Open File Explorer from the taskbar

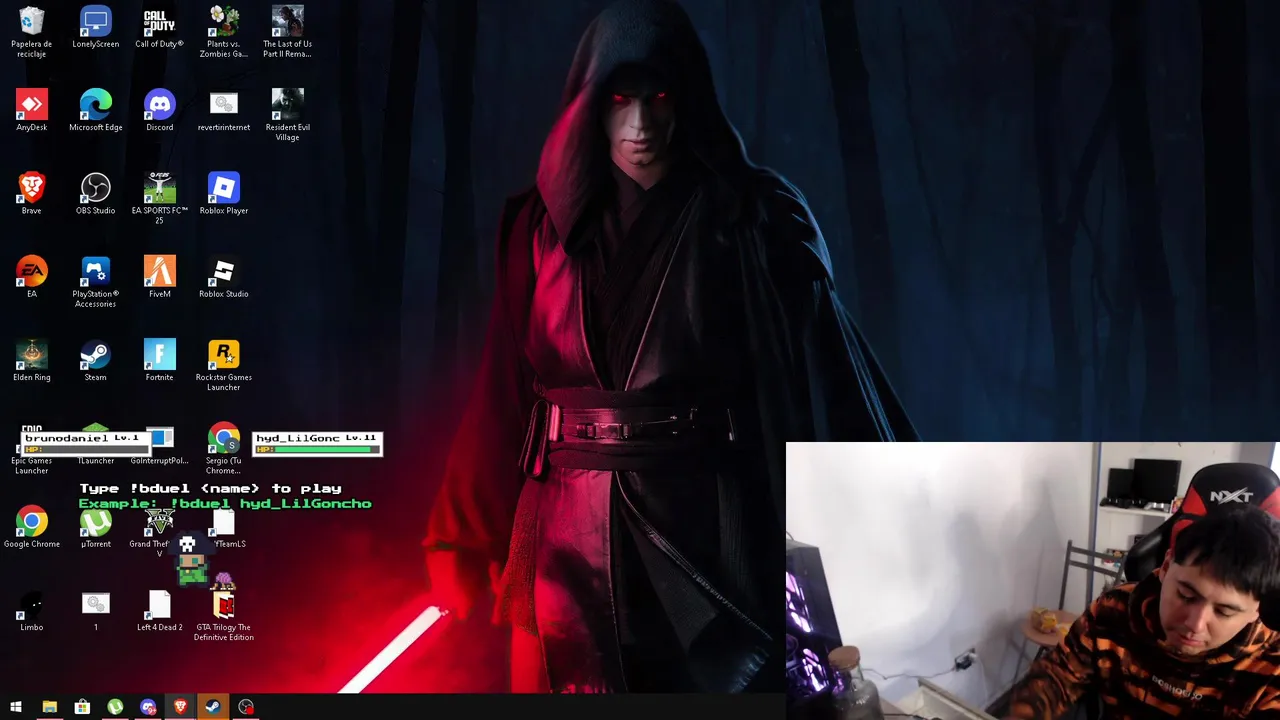tap(49, 707)
